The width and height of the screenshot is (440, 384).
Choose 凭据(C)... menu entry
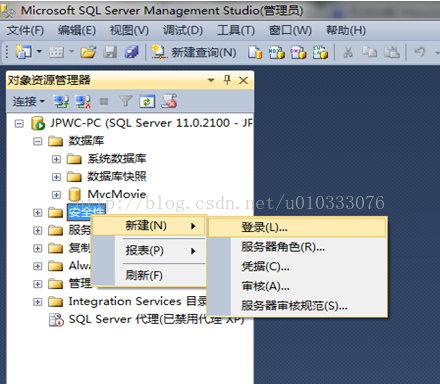297,267
